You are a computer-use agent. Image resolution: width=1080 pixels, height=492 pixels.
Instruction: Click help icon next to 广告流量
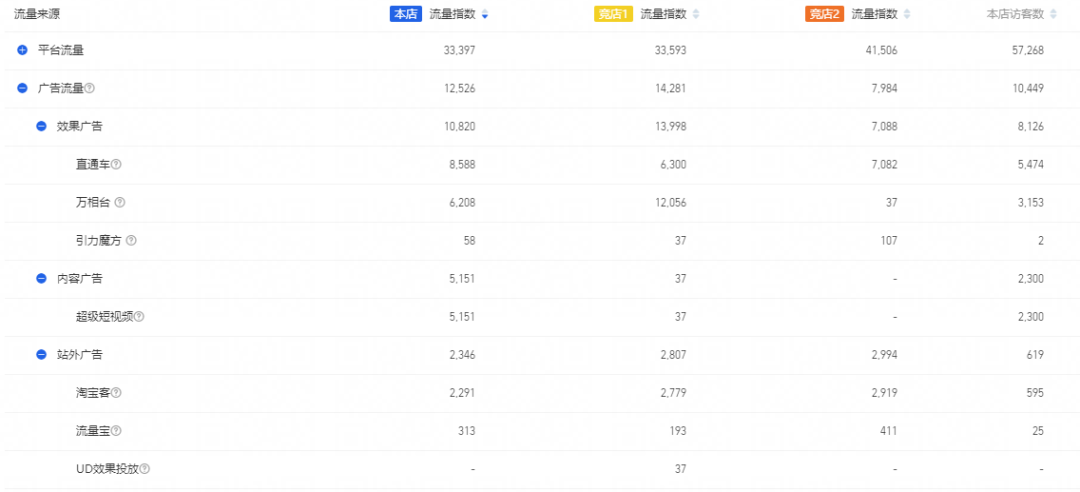(90, 89)
